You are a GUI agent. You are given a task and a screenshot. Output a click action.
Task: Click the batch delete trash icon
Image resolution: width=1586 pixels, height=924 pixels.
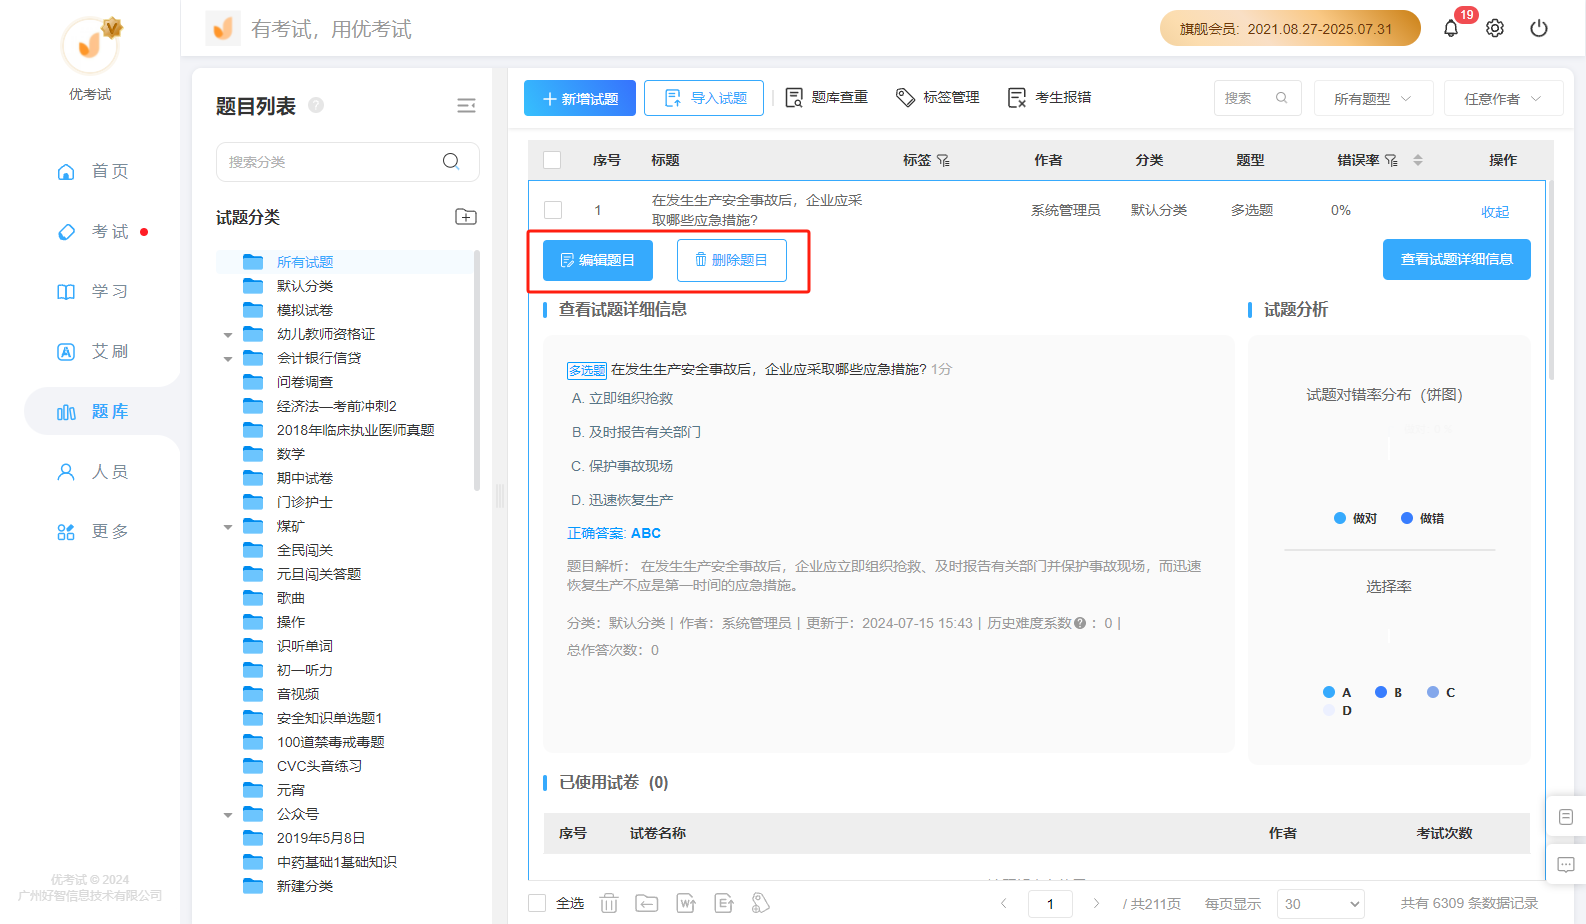coord(609,903)
